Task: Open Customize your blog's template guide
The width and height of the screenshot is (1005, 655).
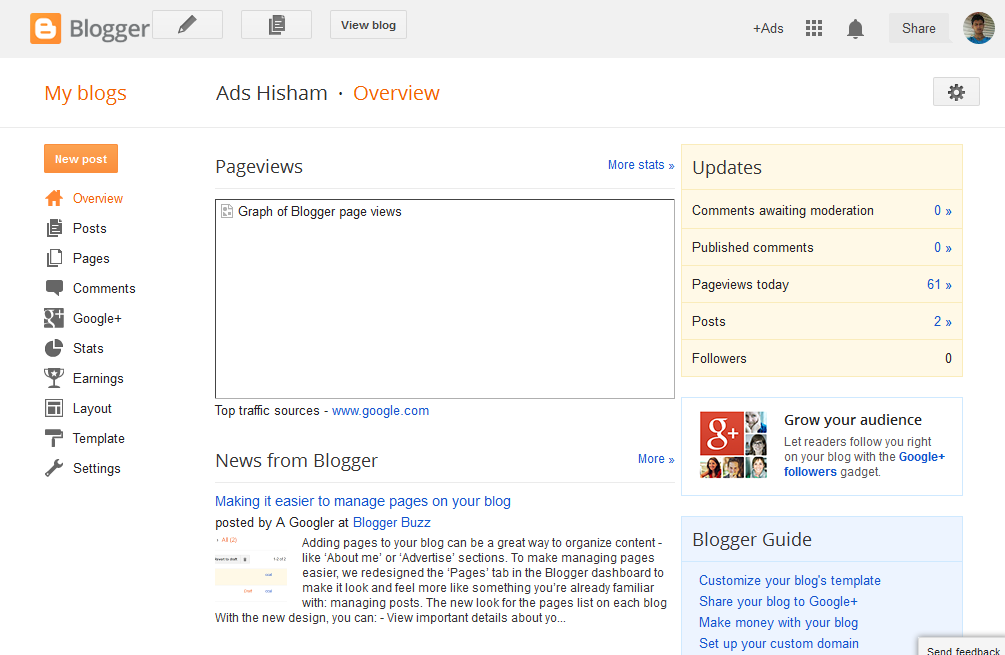Action: pyautogui.click(x=790, y=580)
